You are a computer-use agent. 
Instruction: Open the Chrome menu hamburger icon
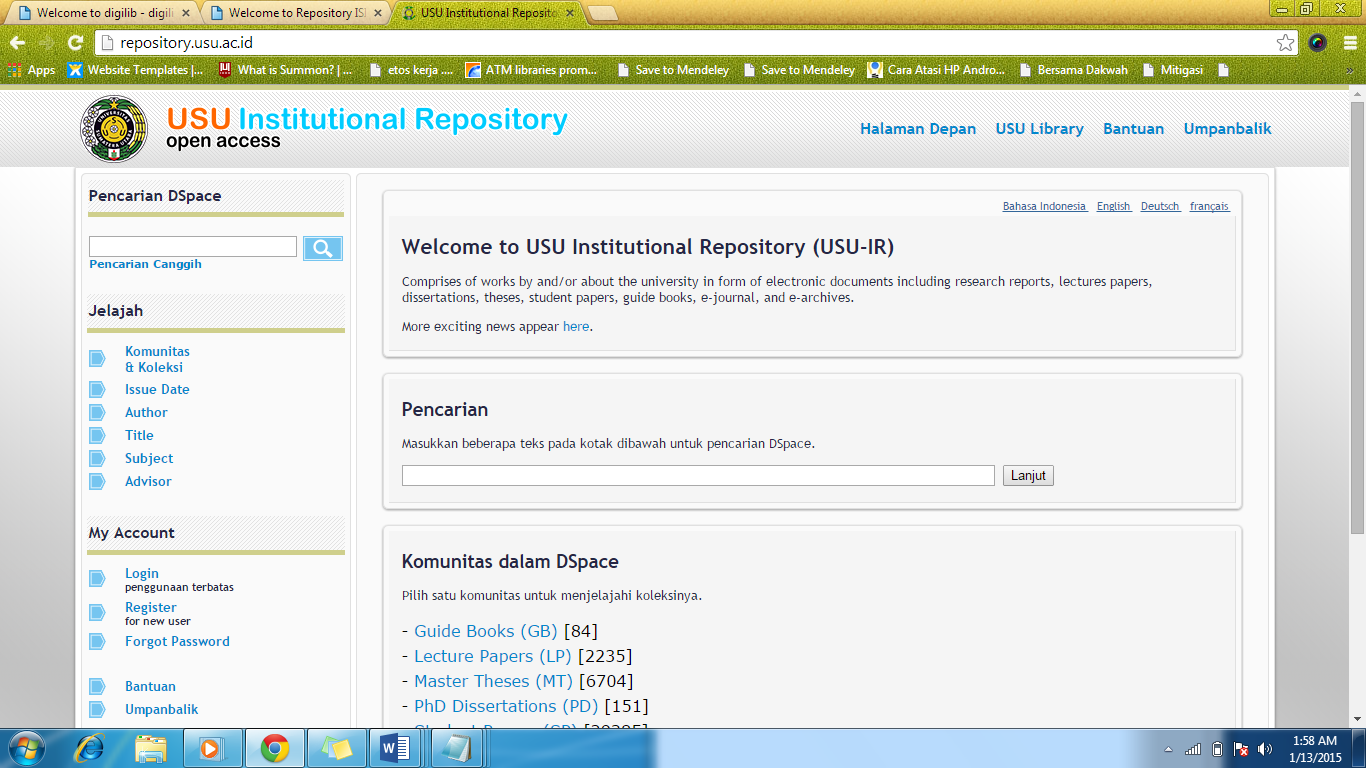click(x=1348, y=42)
